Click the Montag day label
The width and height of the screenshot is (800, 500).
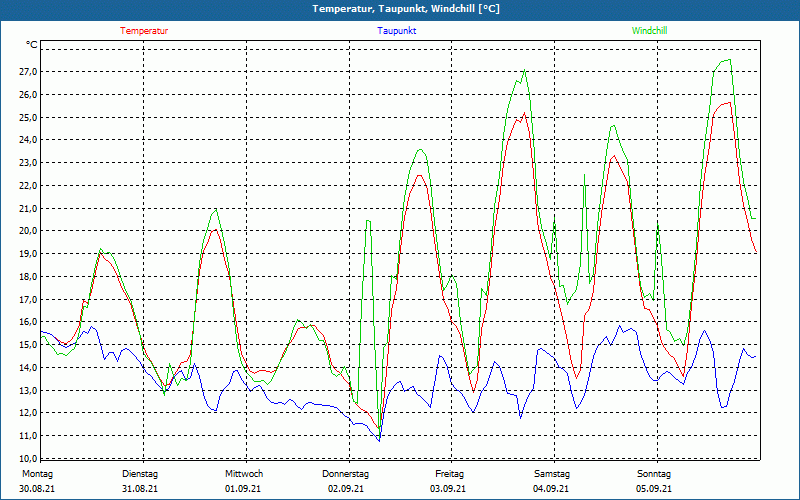point(37,474)
